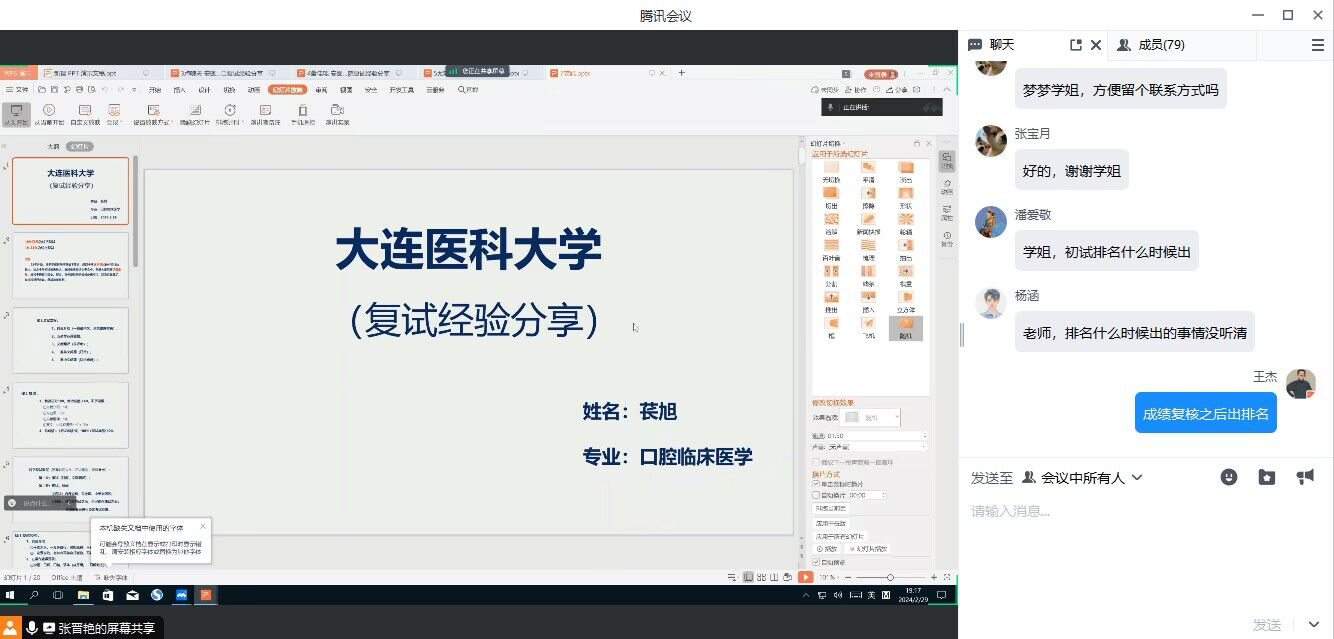1334x639 pixels.
Task: Click the 发送 send button
Action: pos(1267,625)
